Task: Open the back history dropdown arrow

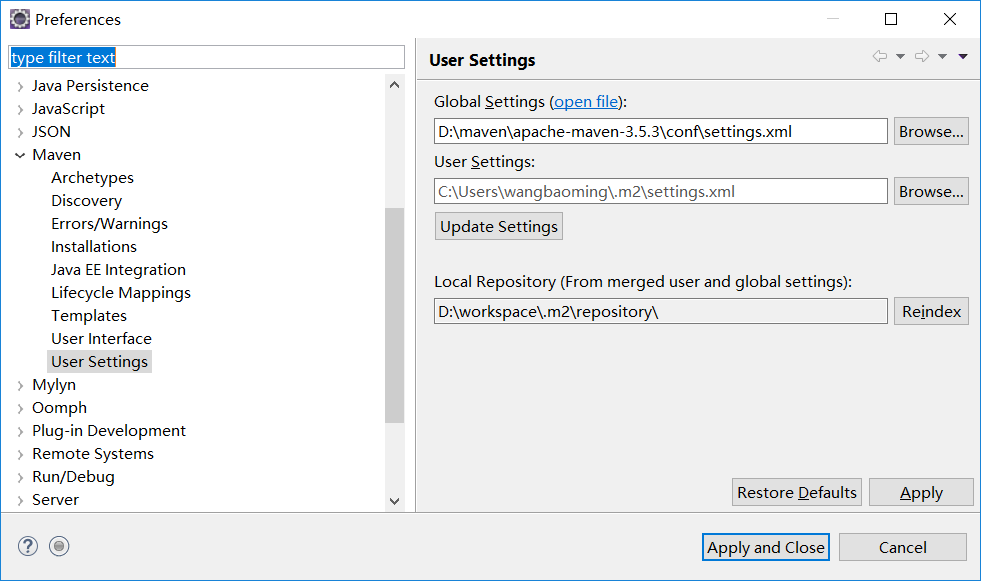Action: pos(900,57)
